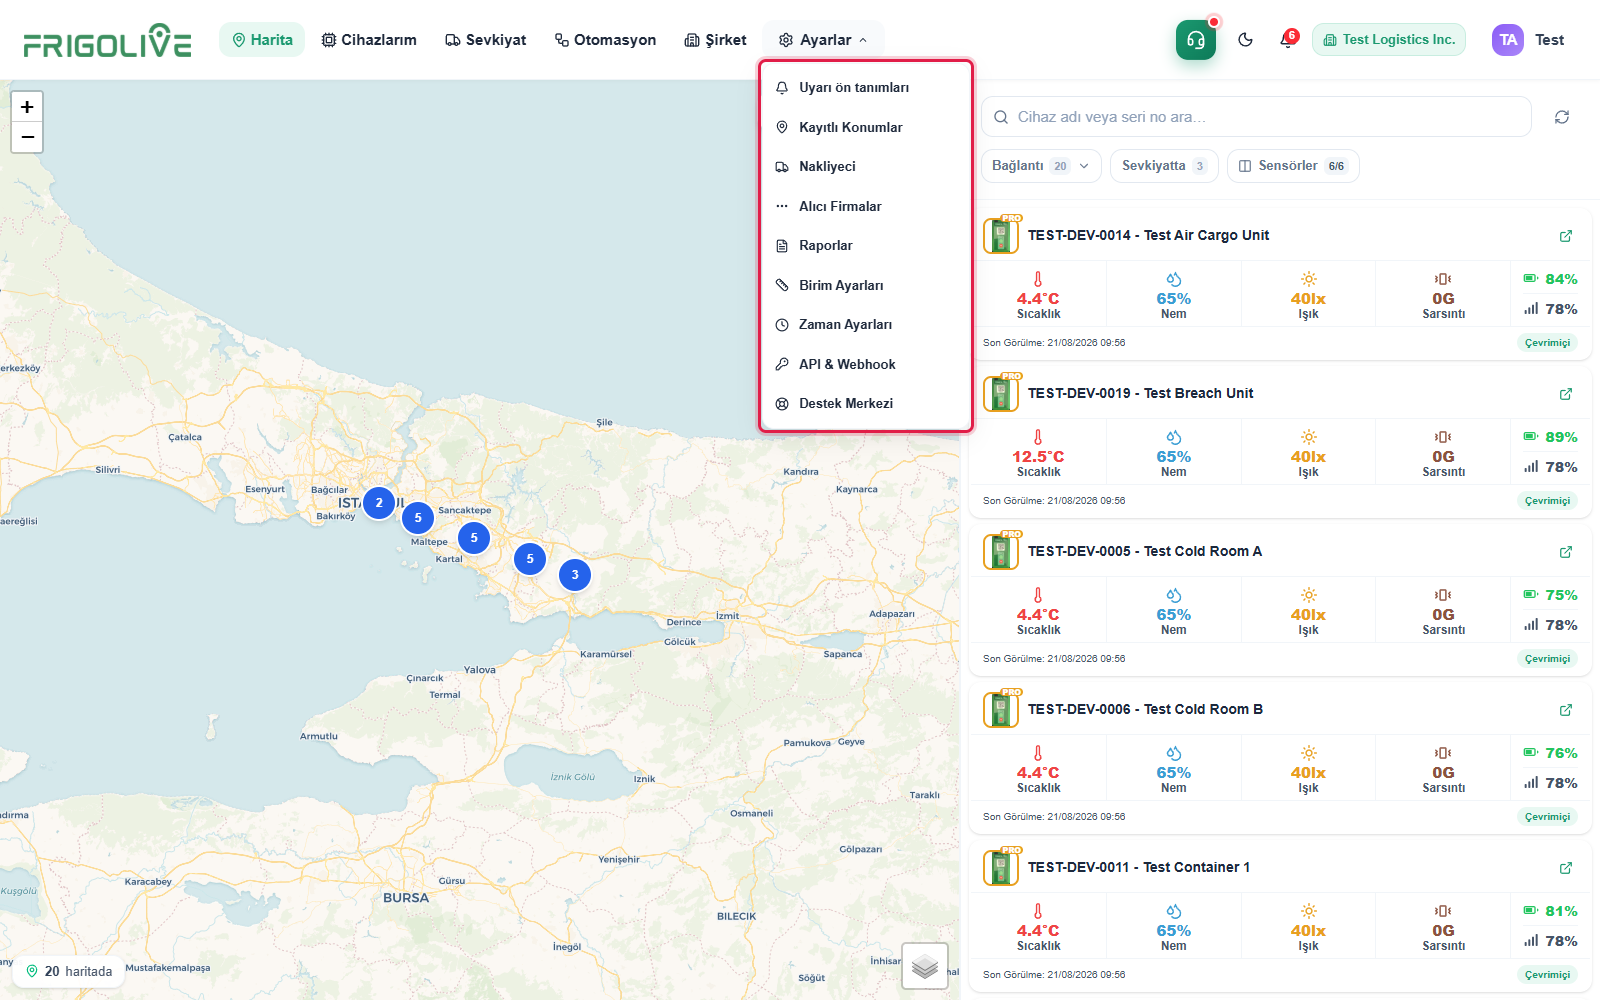Screen dimensions: 1600x1000
Task: Click TEST-DEV-0019 device thumbnail
Action: click(1001, 394)
